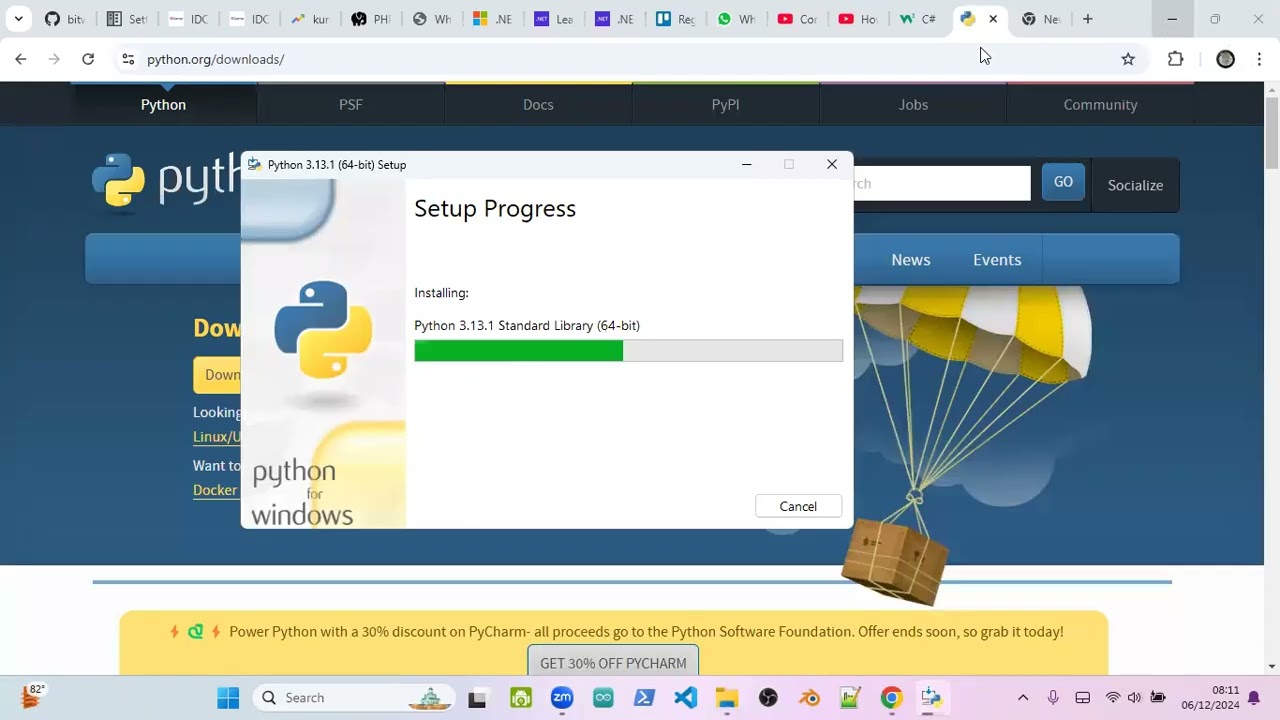Open the Socialize menu on python.org
The image size is (1280, 720).
coord(1135,185)
